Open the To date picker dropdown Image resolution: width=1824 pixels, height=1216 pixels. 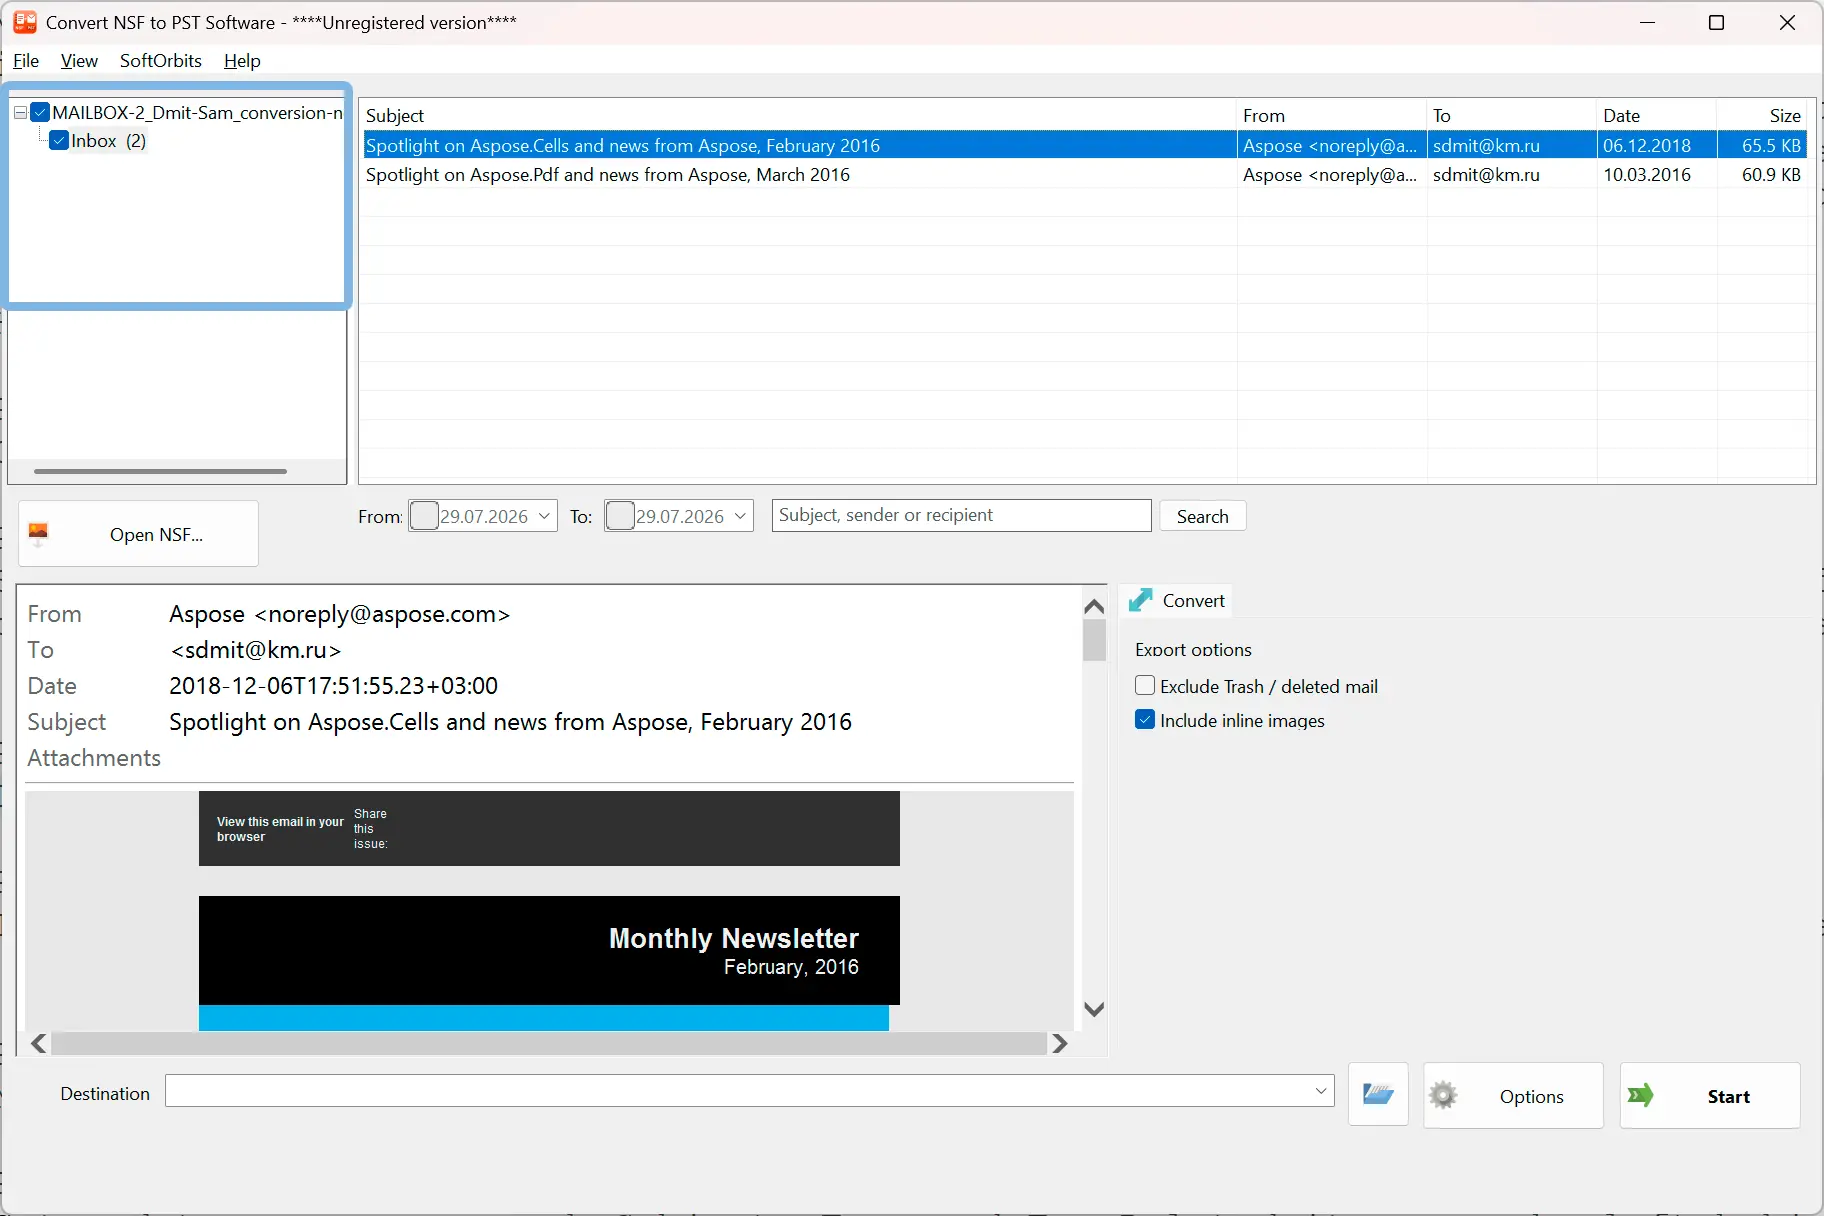click(x=740, y=516)
